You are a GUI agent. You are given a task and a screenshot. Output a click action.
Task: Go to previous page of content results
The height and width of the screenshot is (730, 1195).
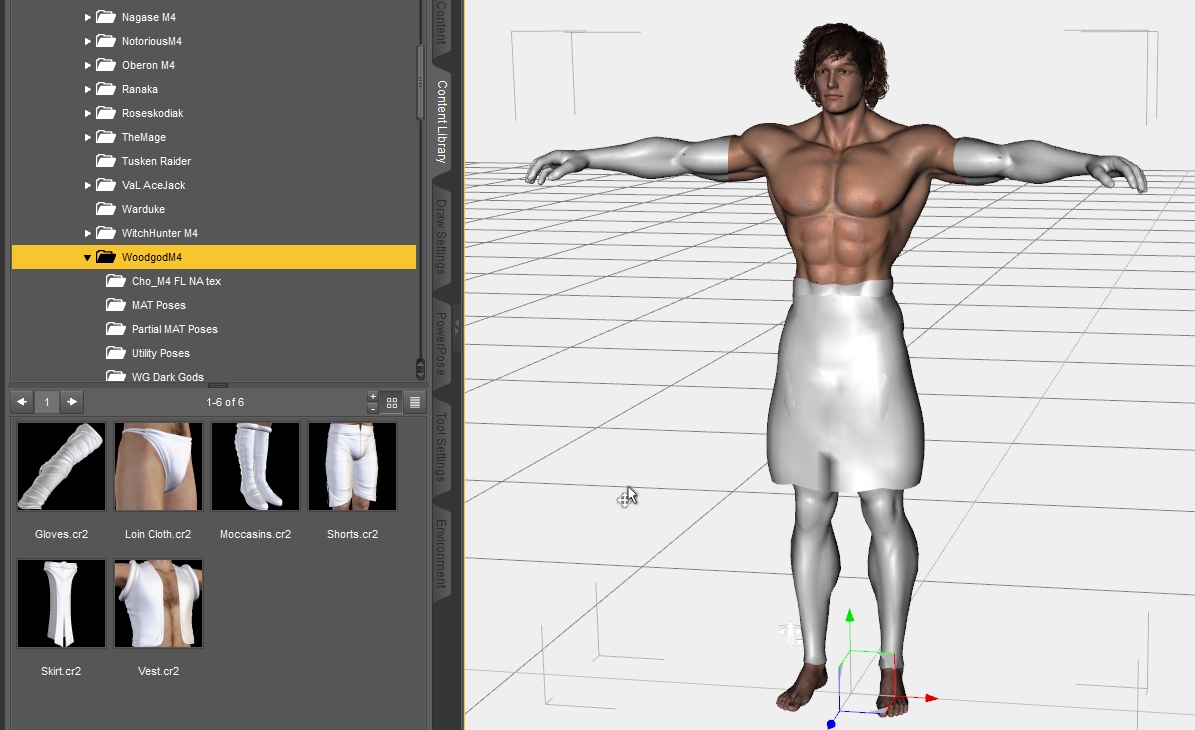[22, 402]
